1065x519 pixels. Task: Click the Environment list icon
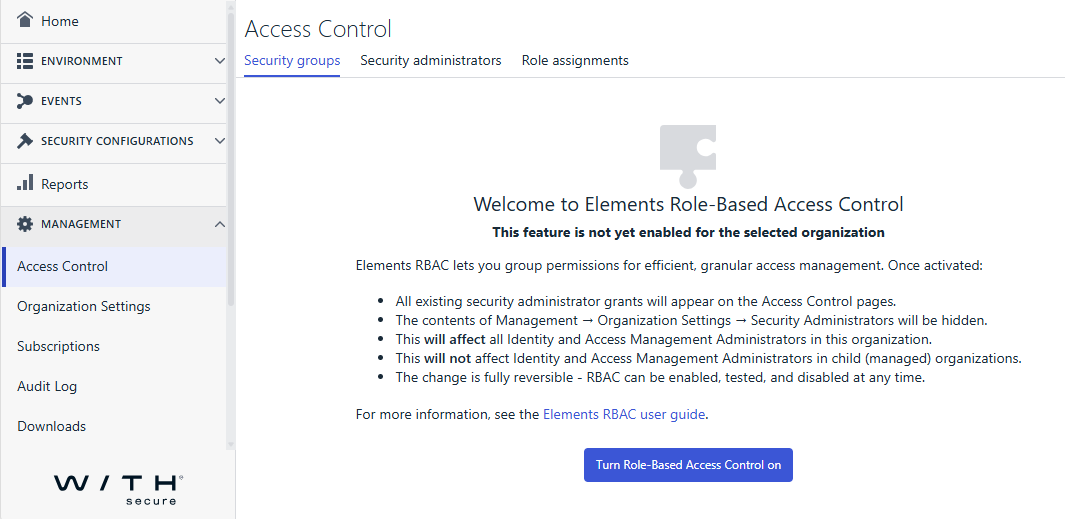pyautogui.click(x=25, y=60)
